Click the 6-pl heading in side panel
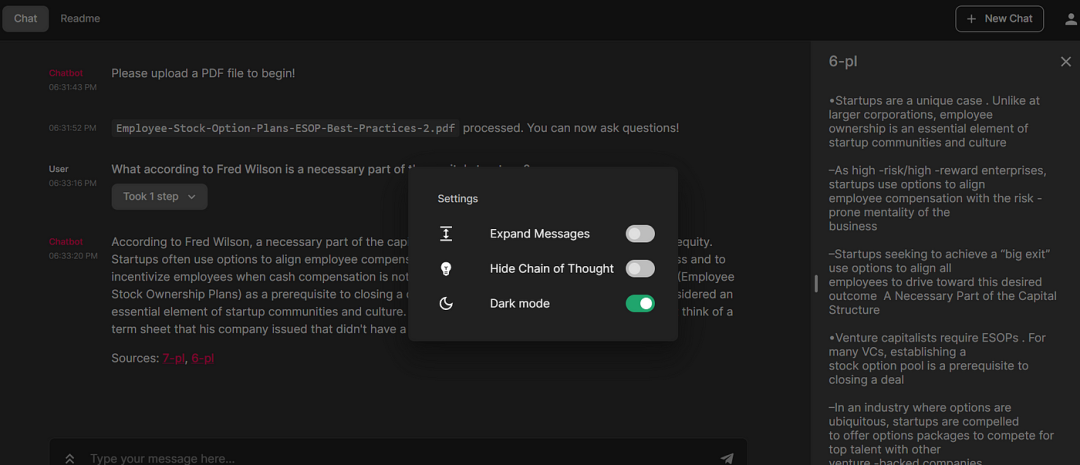 click(843, 62)
